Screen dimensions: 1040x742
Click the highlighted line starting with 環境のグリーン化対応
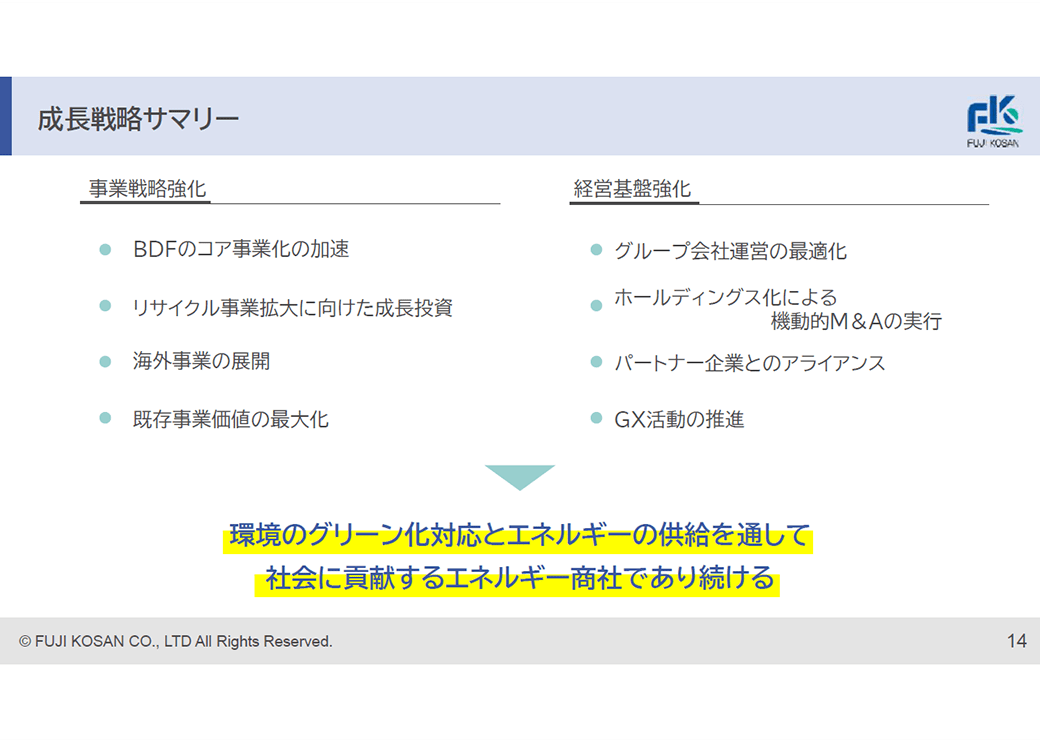coord(519,536)
